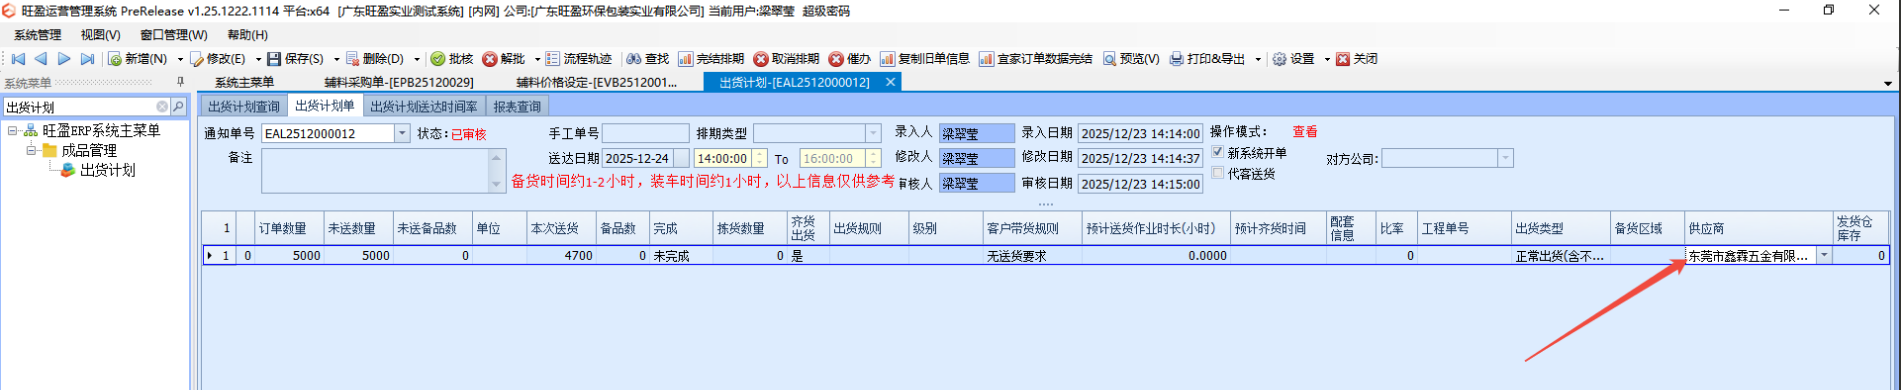This screenshot has height=390, width=1901.
Task: Open tab list dropdown arrow at far right
Action: 1887,84
